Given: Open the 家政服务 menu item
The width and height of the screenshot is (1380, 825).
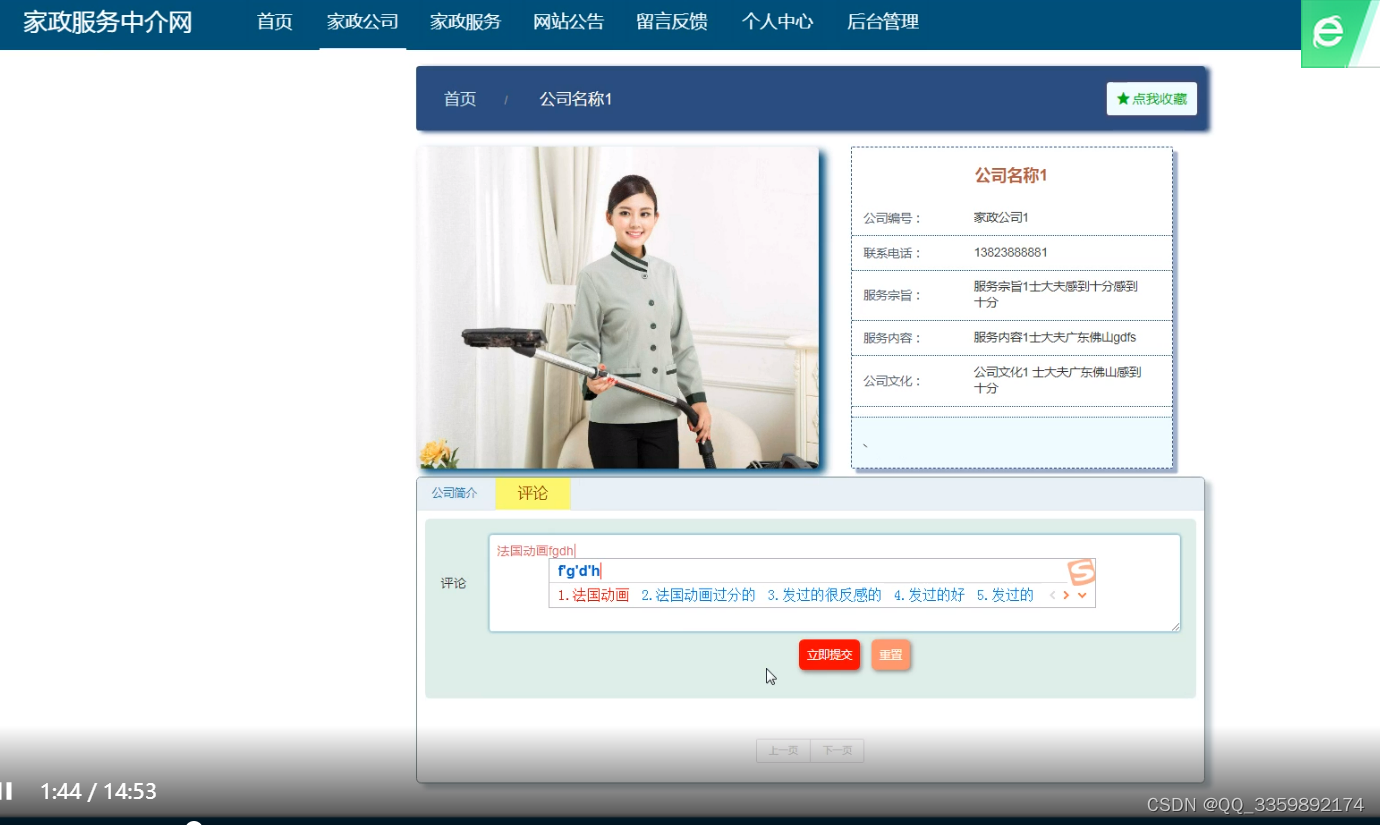Looking at the screenshot, I should click(466, 22).
